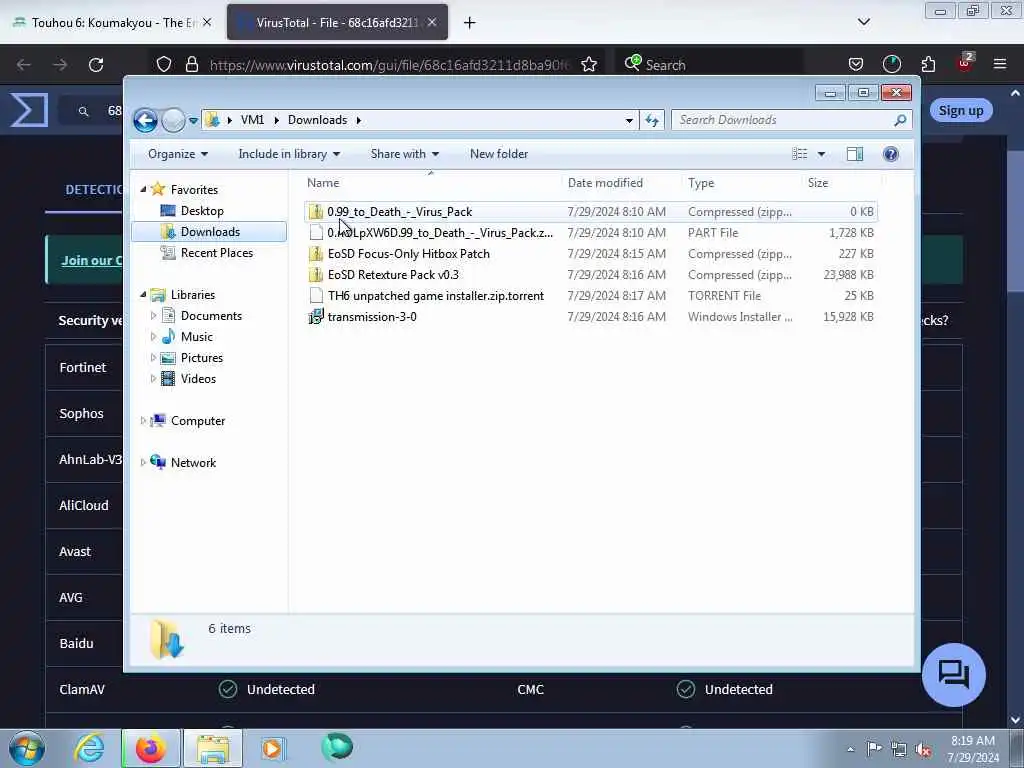Open the Share with dropdown
This screenshot has height=768, width=1024.
(404, 154)
